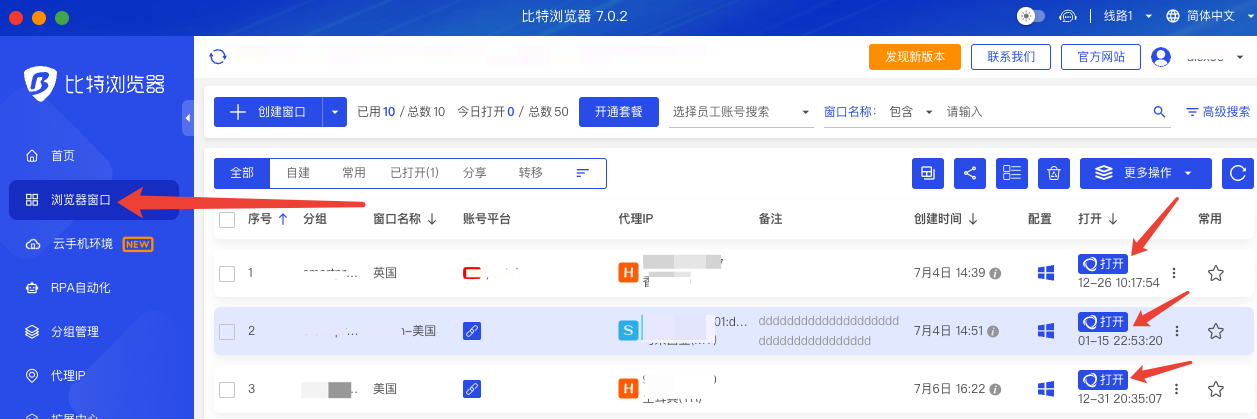Open the 选择员工账号搜索 dropdown

point(742,112)
